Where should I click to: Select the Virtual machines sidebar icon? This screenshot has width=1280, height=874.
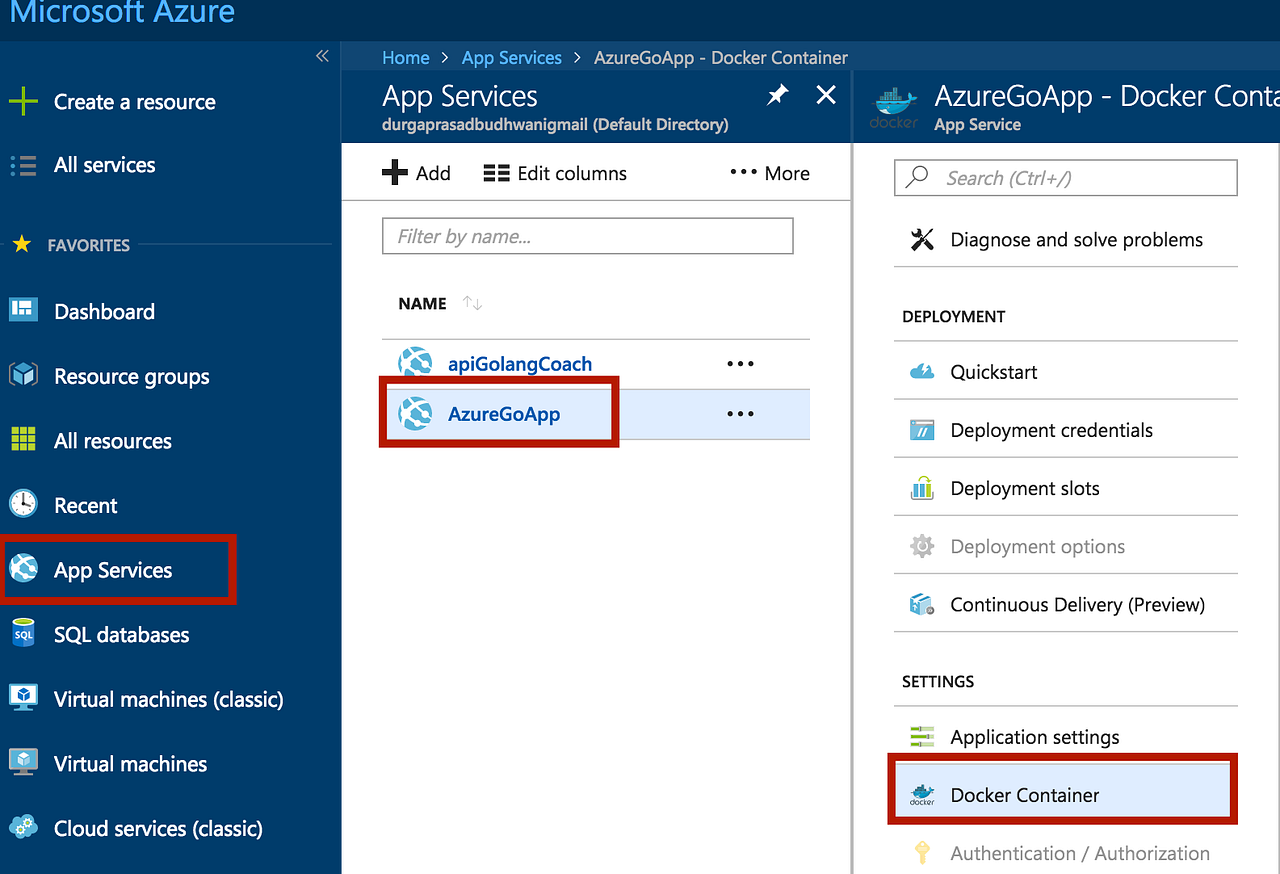click(22, 763)
